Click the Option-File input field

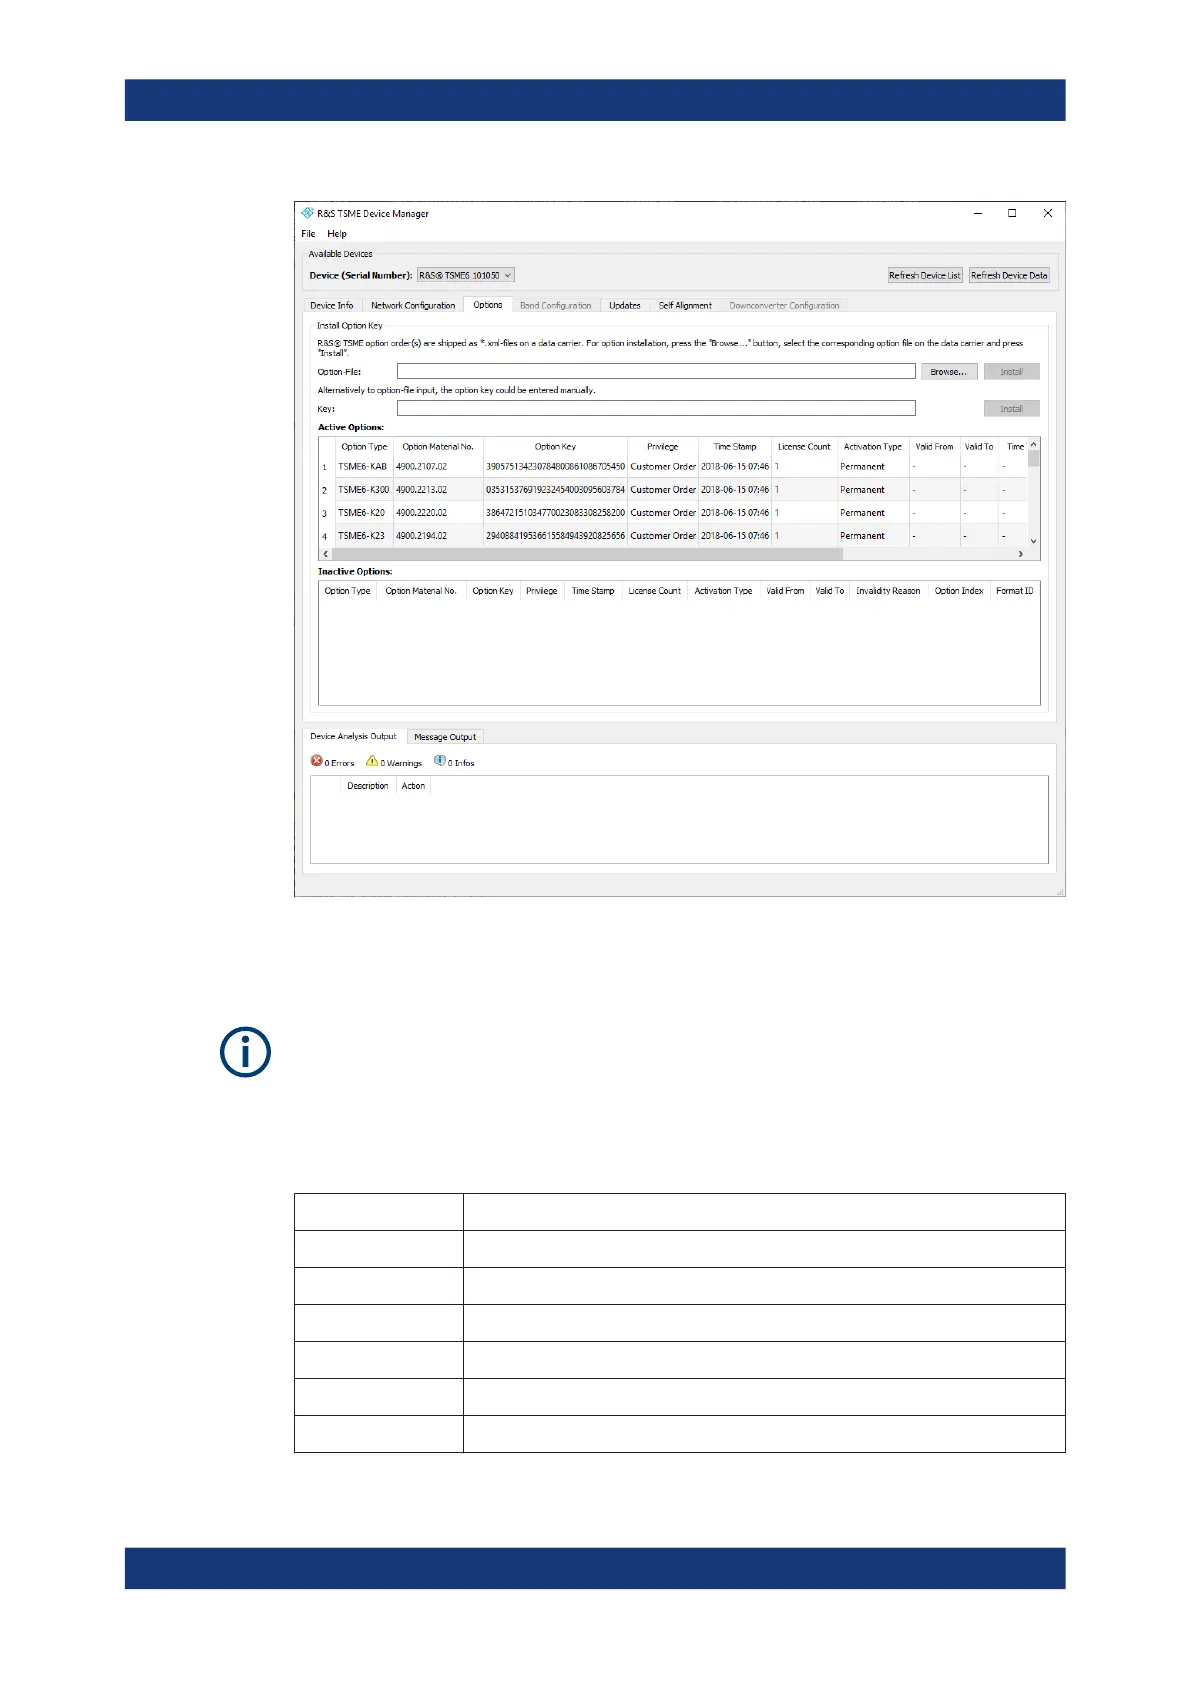(656, 371)
